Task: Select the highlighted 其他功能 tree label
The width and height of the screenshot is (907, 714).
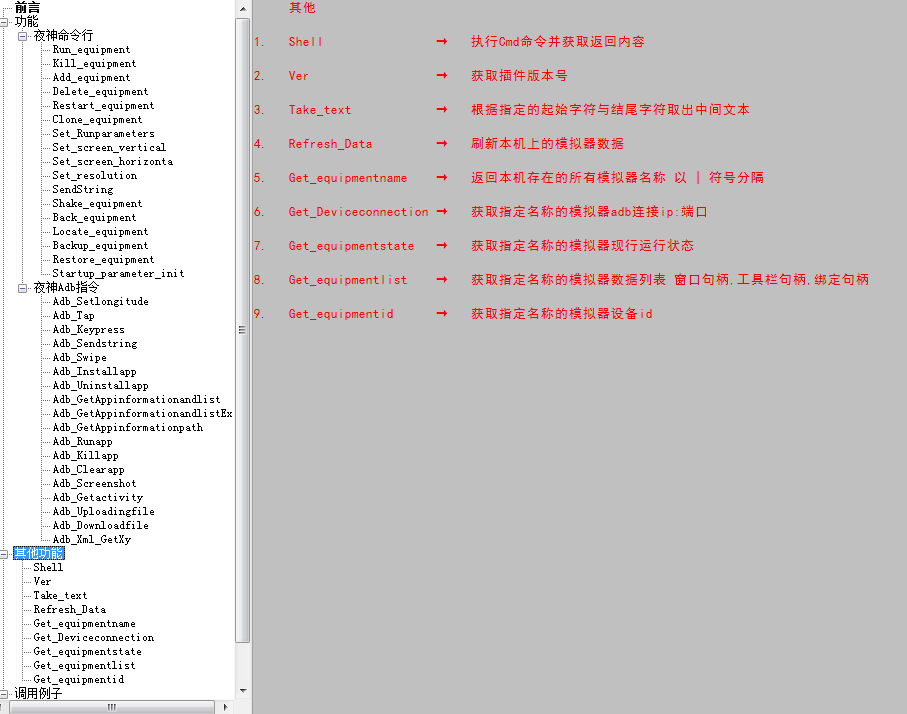Action: click(39, 554)
